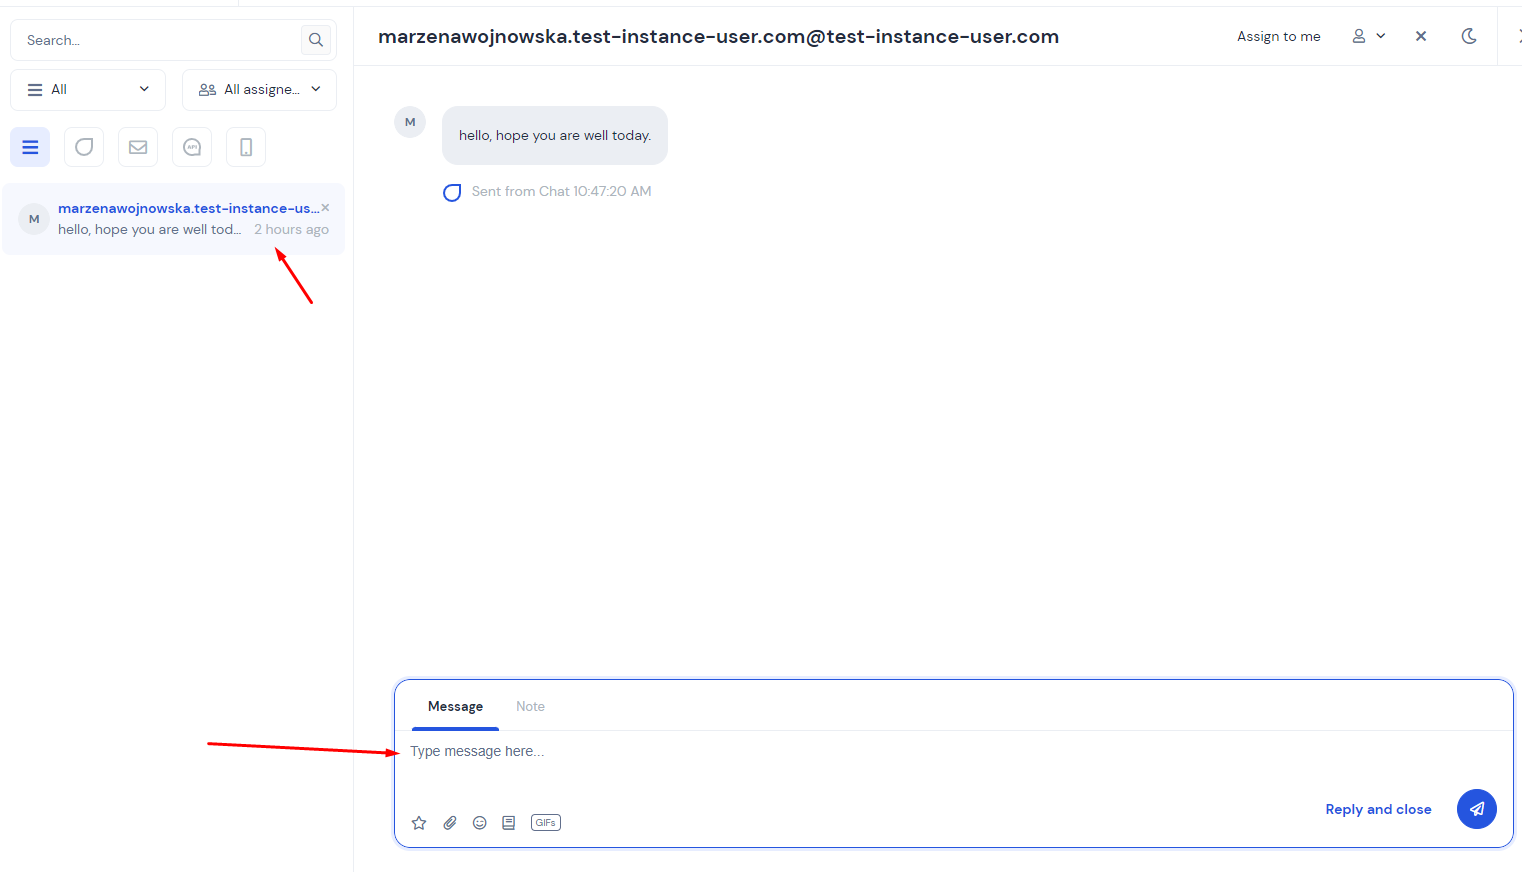Click the Sent from Chat 10:47:20 AM timestamp
The width and height of the screenshot is (1522, 872).
tap(561, 192)
